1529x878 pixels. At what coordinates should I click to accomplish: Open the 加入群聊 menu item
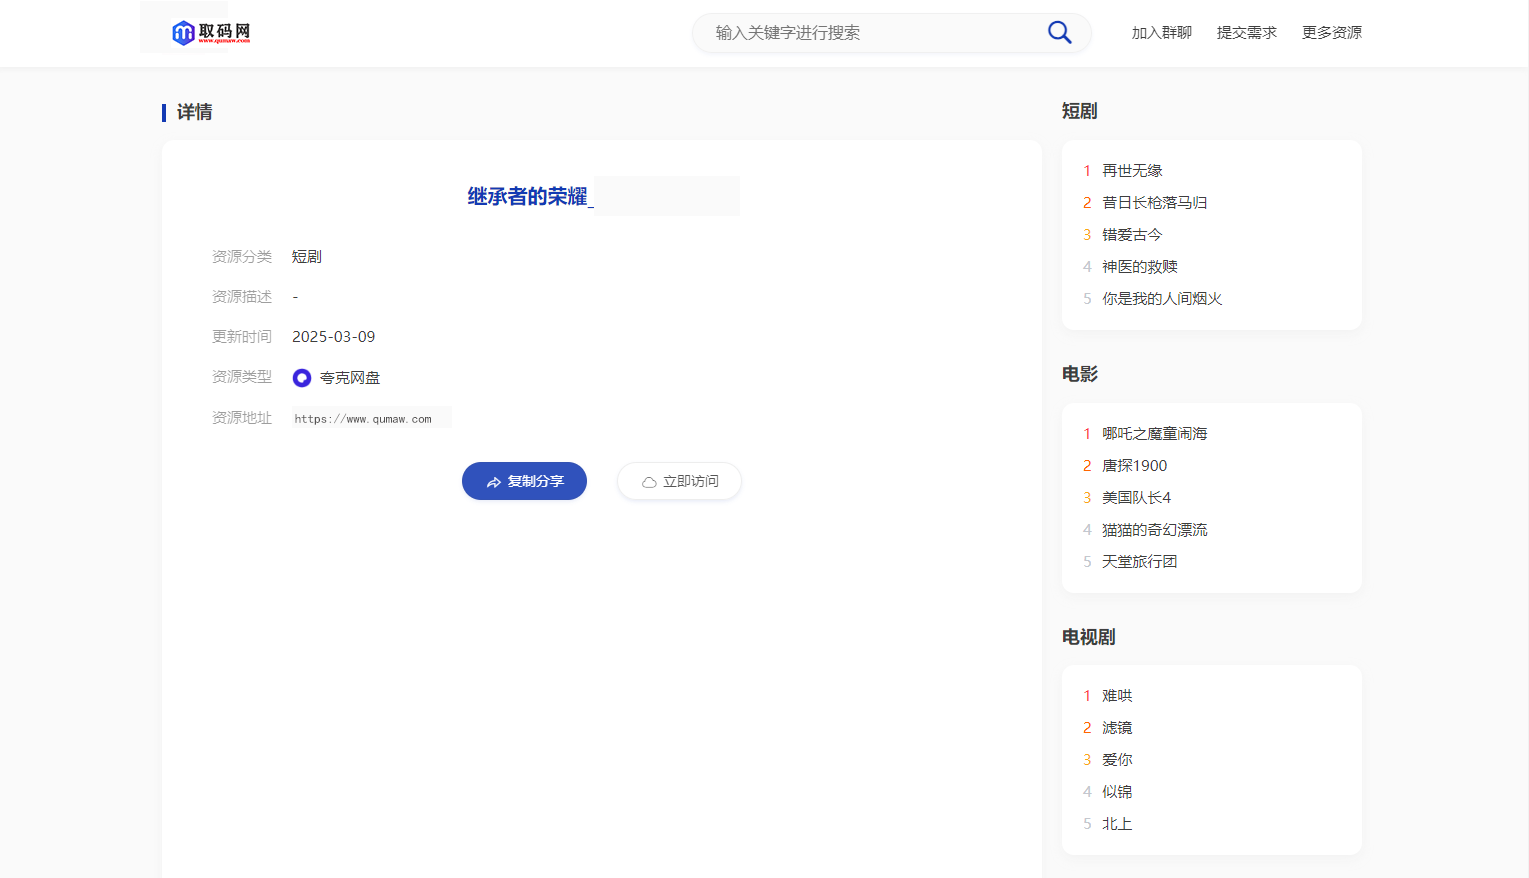1160,32
